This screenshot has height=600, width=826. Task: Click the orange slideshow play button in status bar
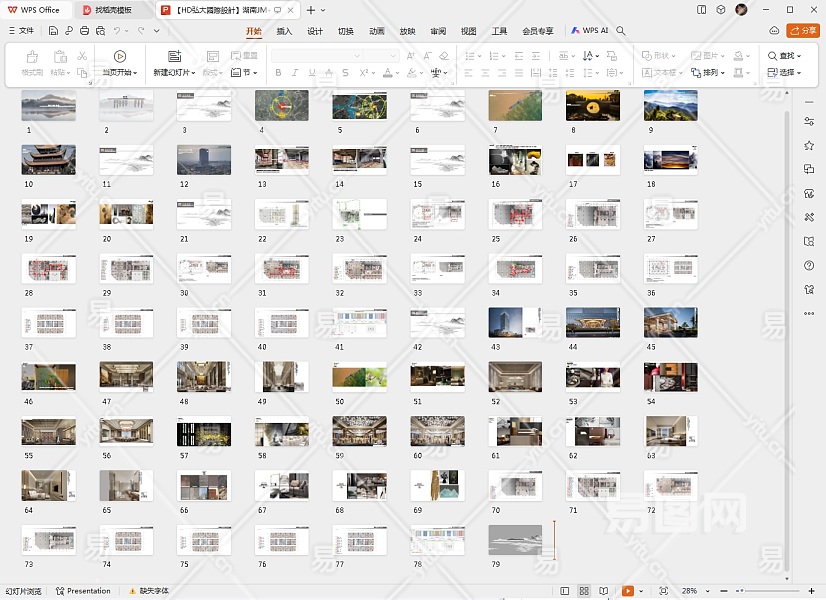[x=628, y=591]
